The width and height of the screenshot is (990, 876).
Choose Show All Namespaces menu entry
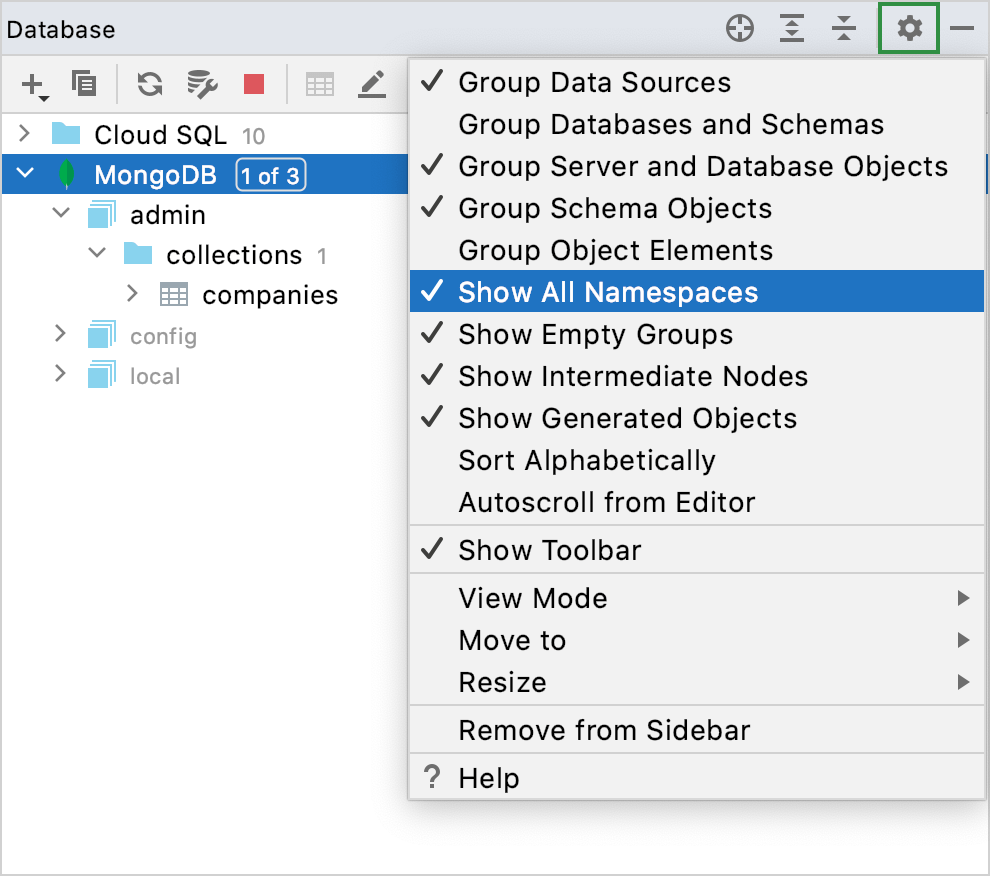coord(606,292)
